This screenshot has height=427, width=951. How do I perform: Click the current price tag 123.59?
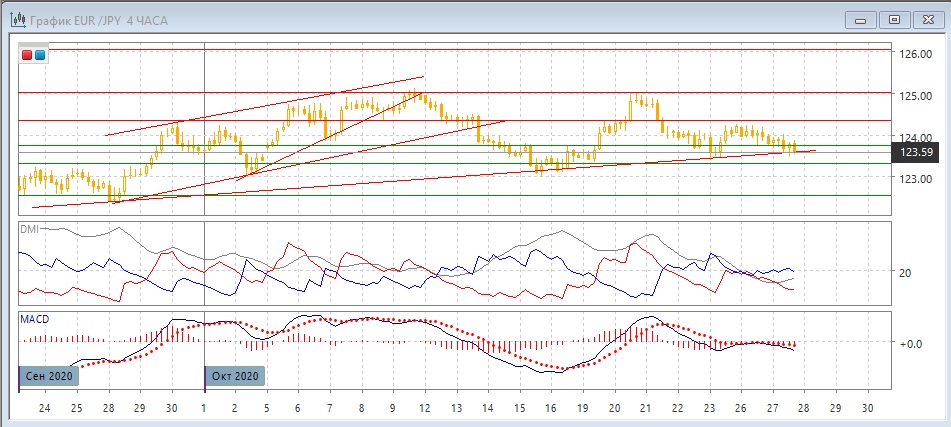917,153
